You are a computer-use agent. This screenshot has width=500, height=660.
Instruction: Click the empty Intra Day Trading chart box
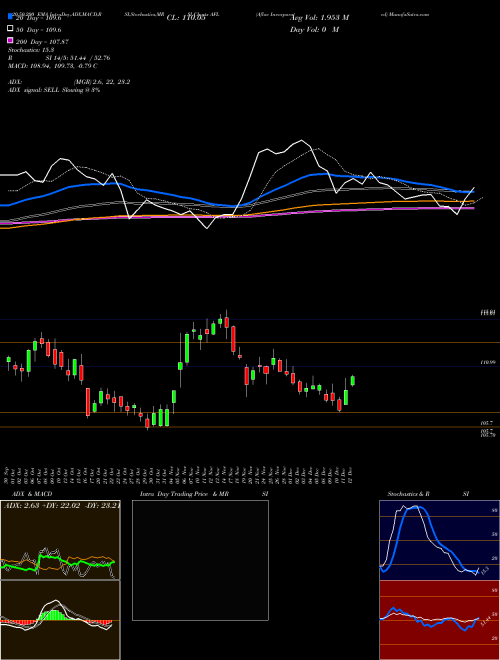(x=200, y=560)
